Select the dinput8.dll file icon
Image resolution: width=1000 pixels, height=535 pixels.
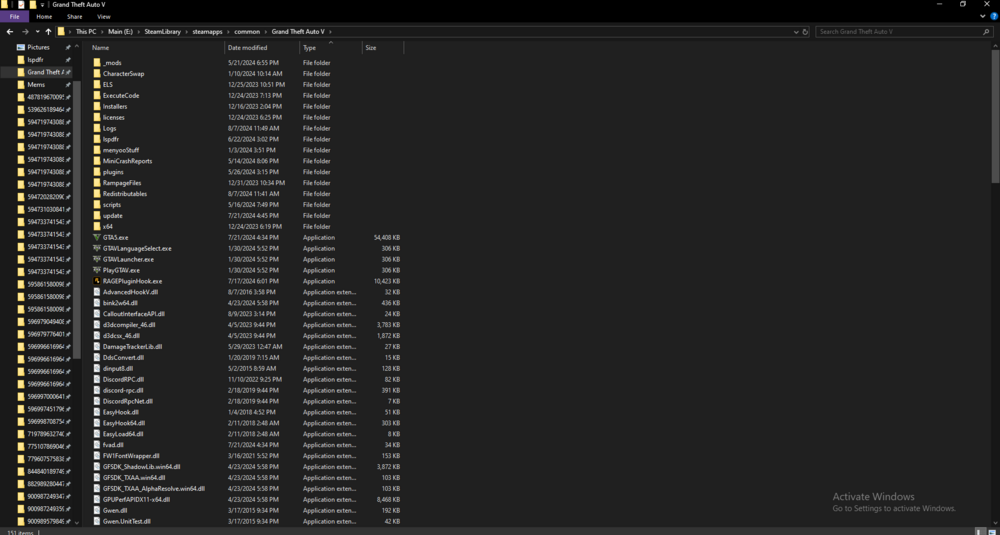[x=97, y=368]
